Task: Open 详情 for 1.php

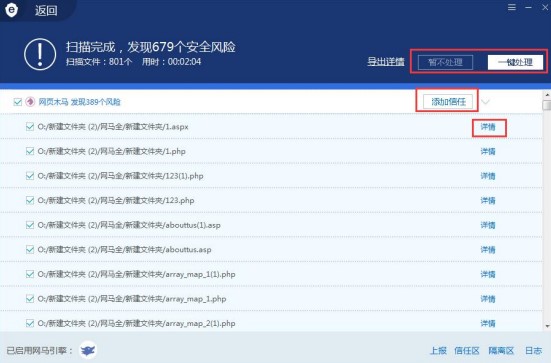Action: click(488, 151)
